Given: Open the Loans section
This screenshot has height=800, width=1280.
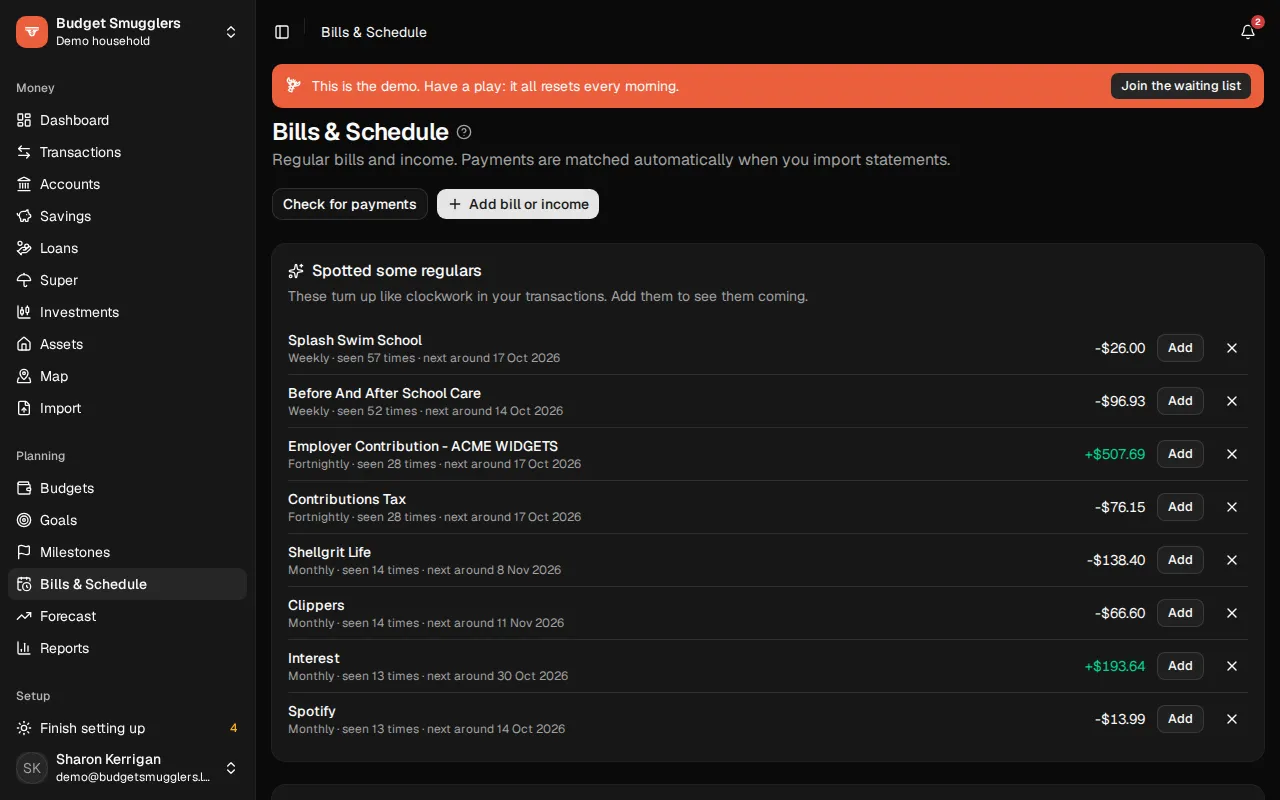Looking at the screenshot, I should coord(127,248).
